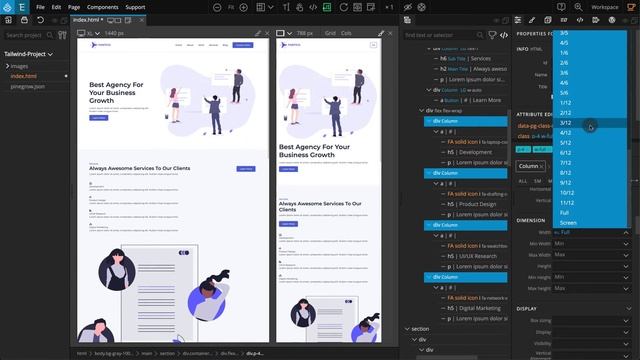Show element code from tree panel icon
The image size is (640, 360).
tap(504, 35)
